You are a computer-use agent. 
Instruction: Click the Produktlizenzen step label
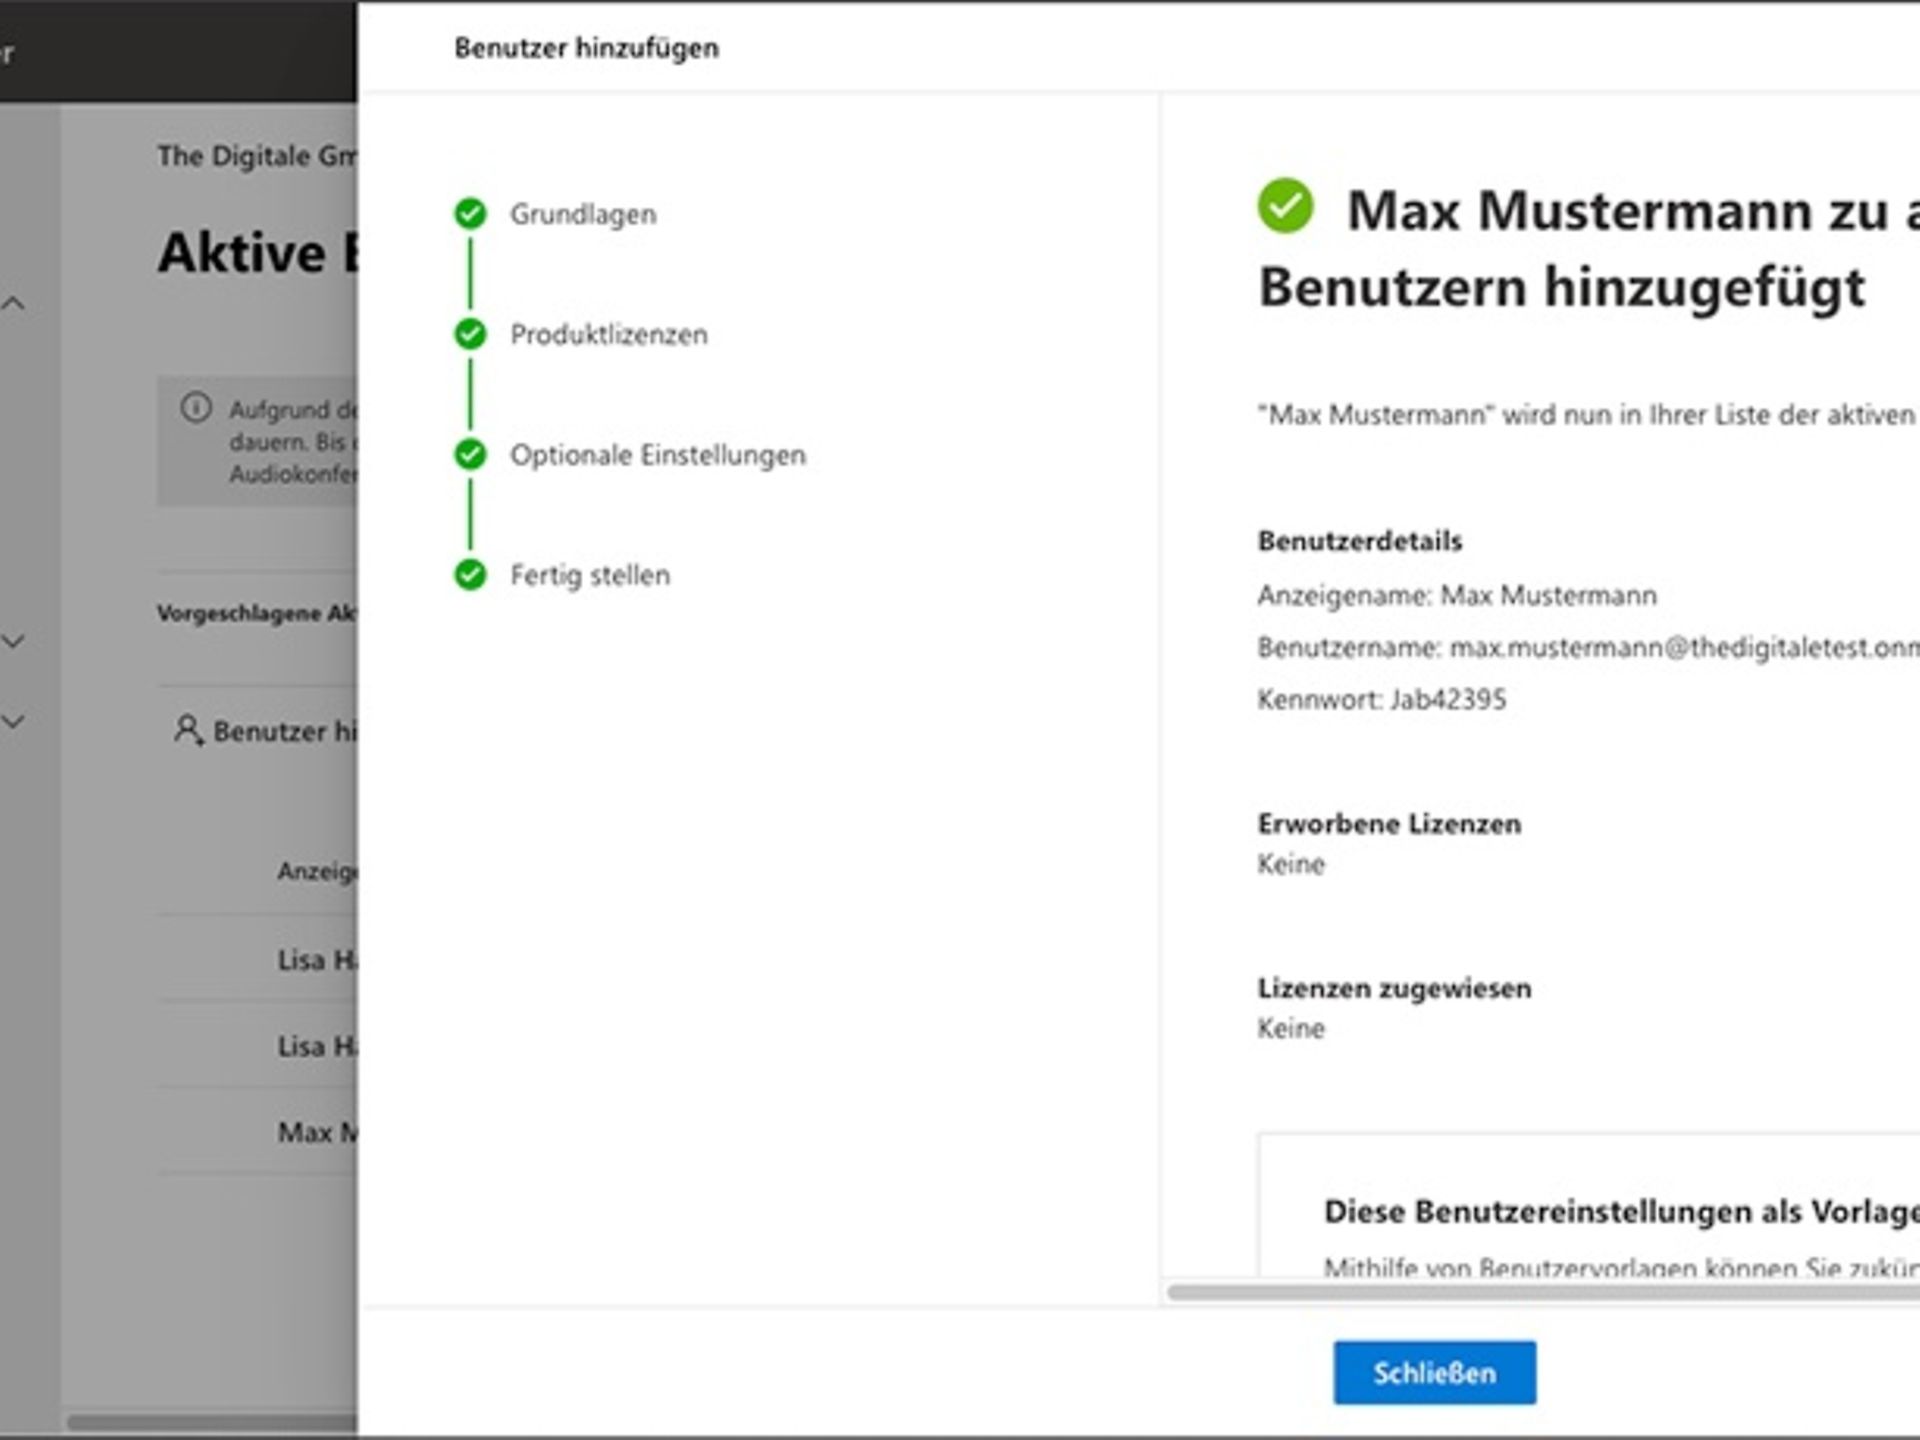coord(609,335)
